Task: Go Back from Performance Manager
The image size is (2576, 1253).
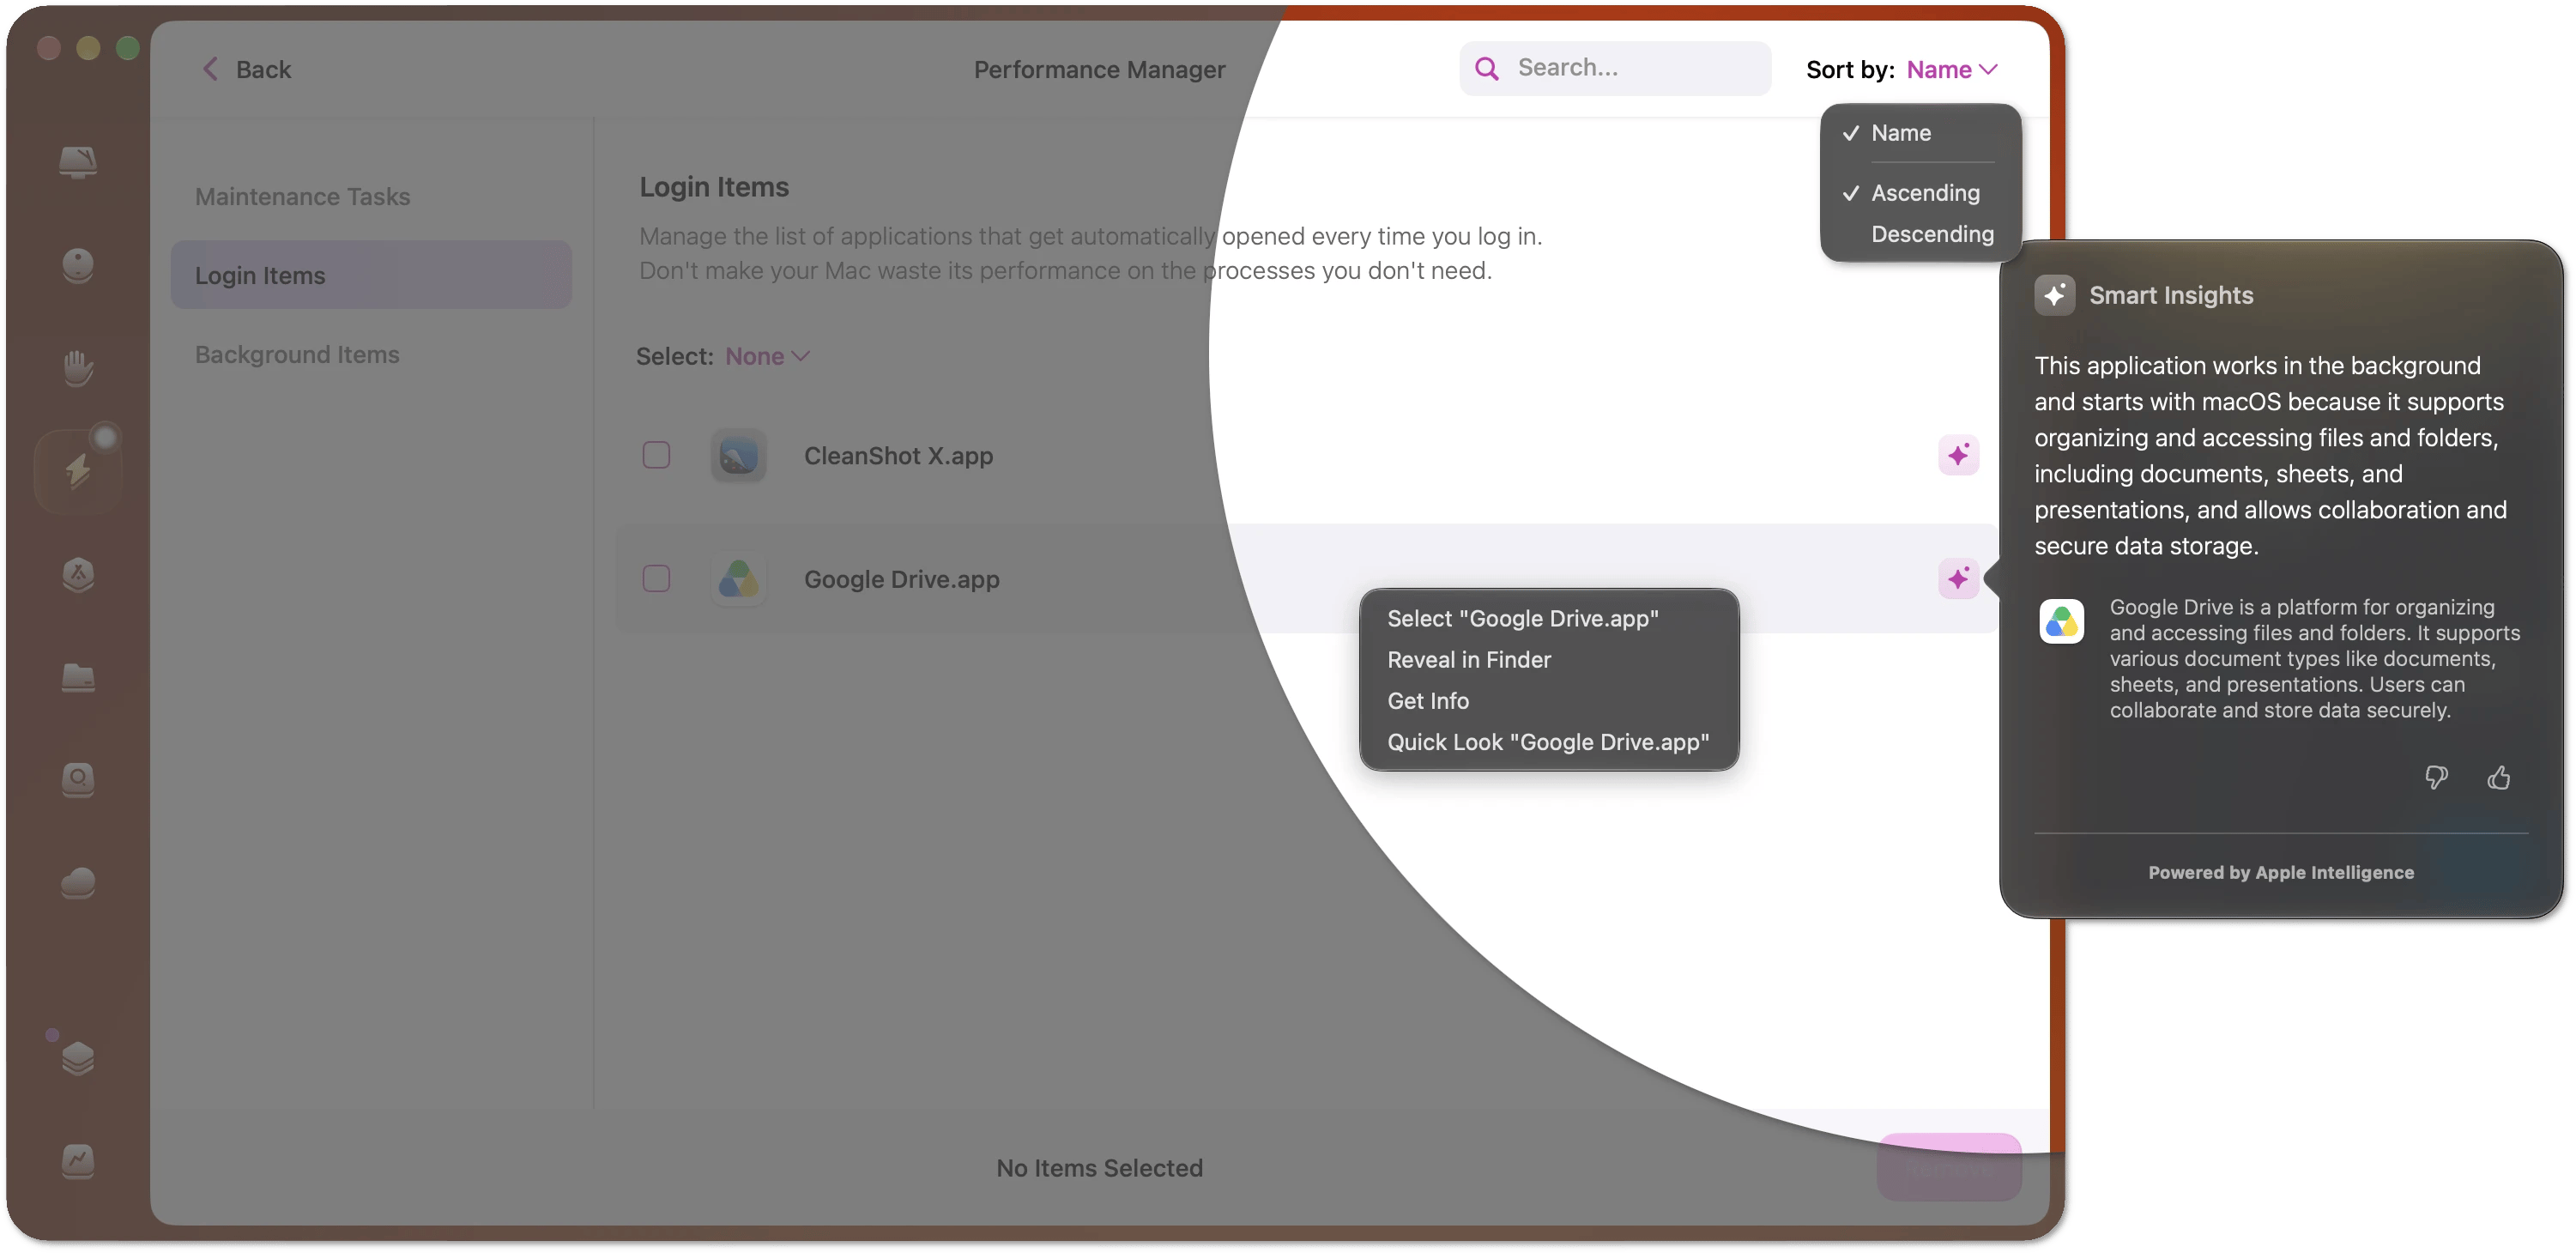Action: (x=246, y=69)
